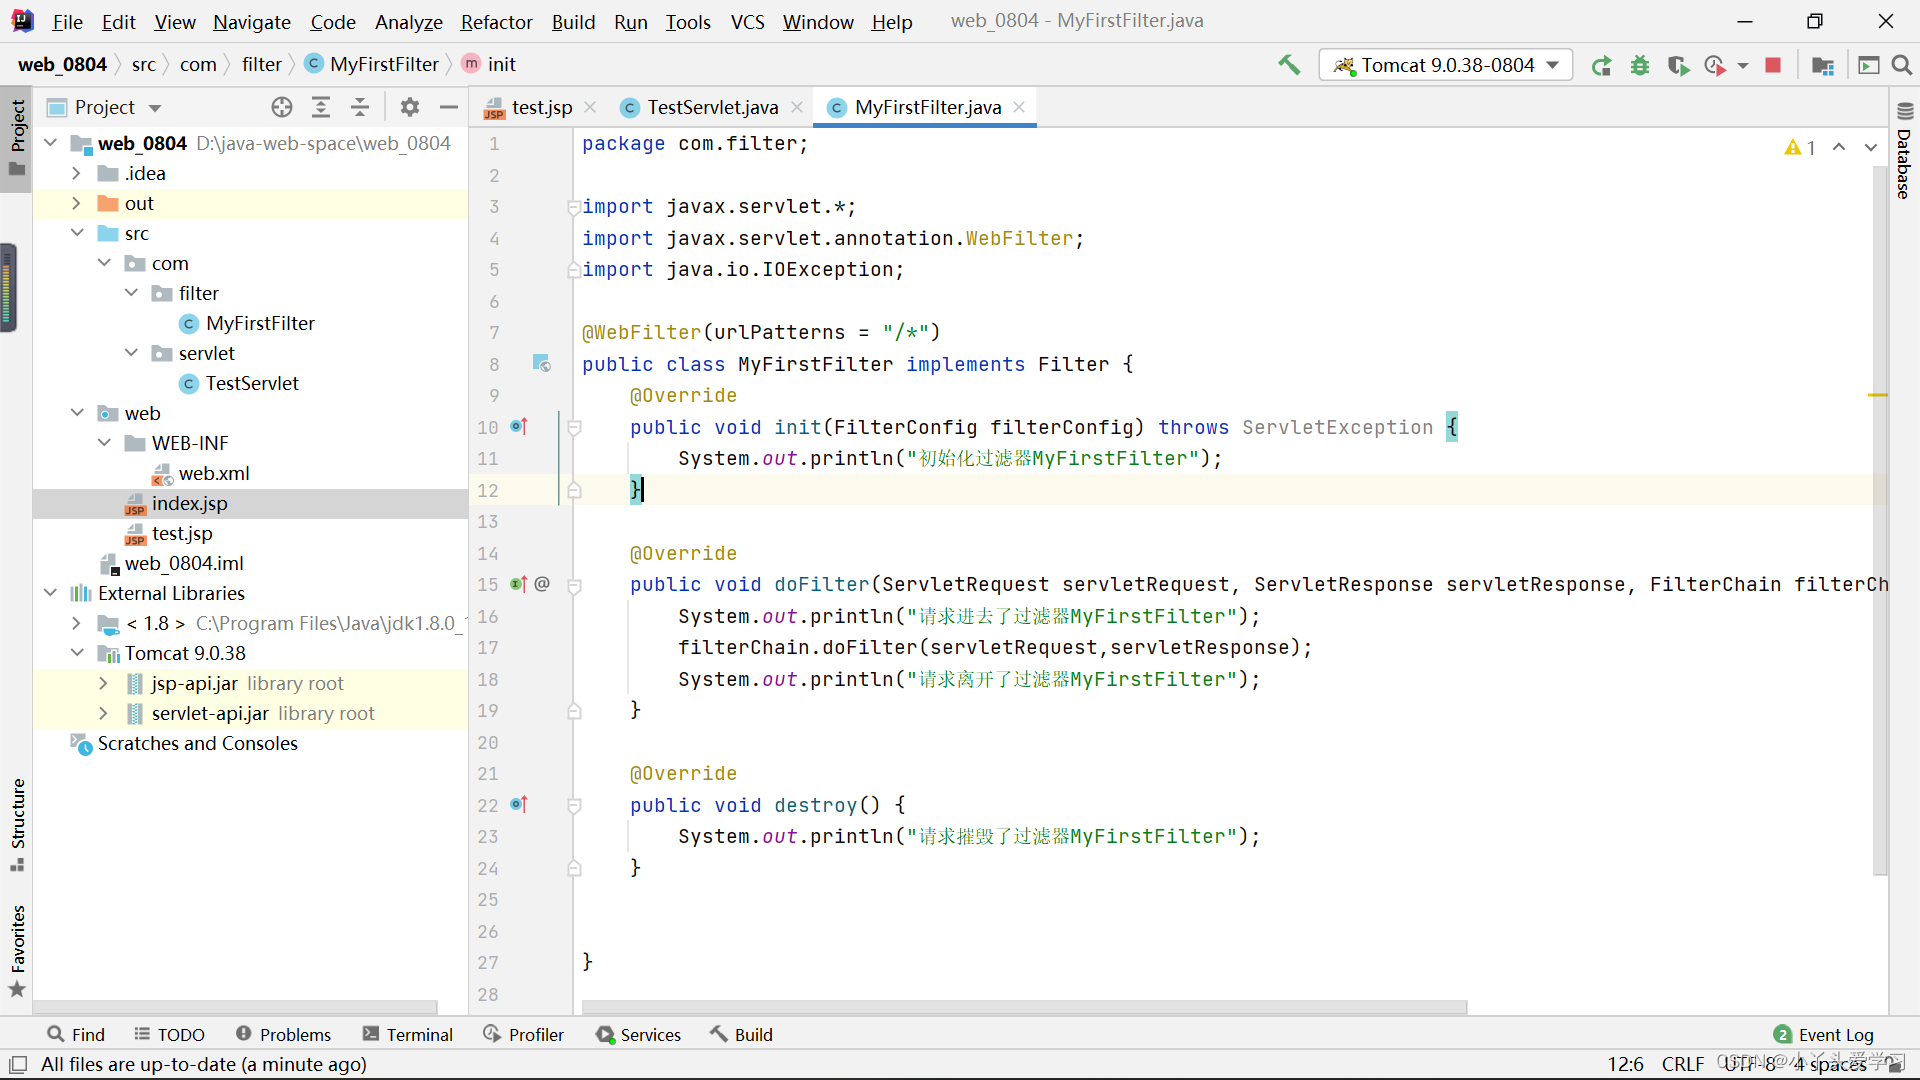This screenshot has width=1920, height=1080.
Task: Collapse the filter package
Action: tap(131, 293)
